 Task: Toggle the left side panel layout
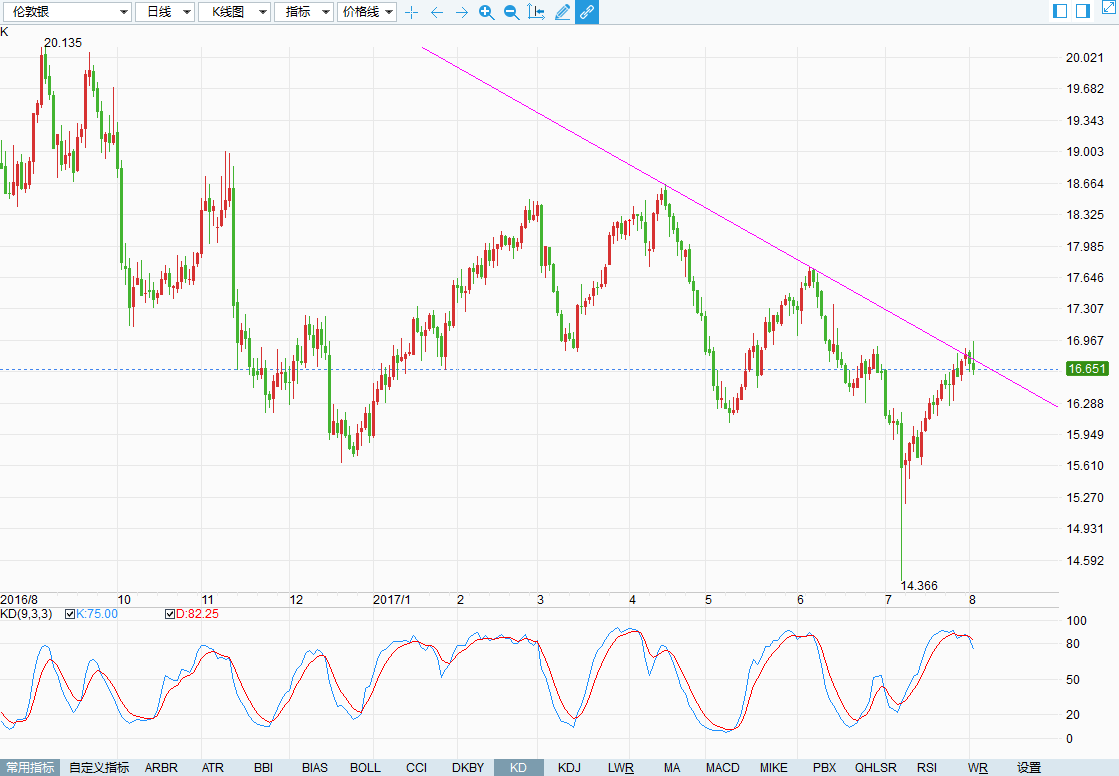coord(1060,11)
